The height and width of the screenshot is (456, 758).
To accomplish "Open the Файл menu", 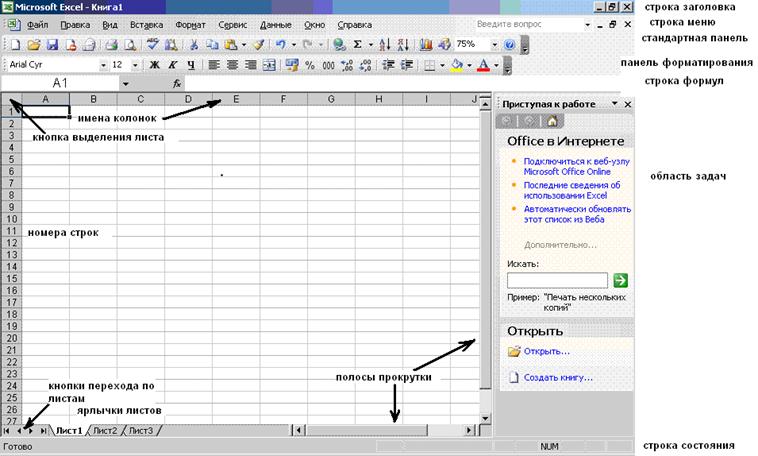I will click(37, 25).
